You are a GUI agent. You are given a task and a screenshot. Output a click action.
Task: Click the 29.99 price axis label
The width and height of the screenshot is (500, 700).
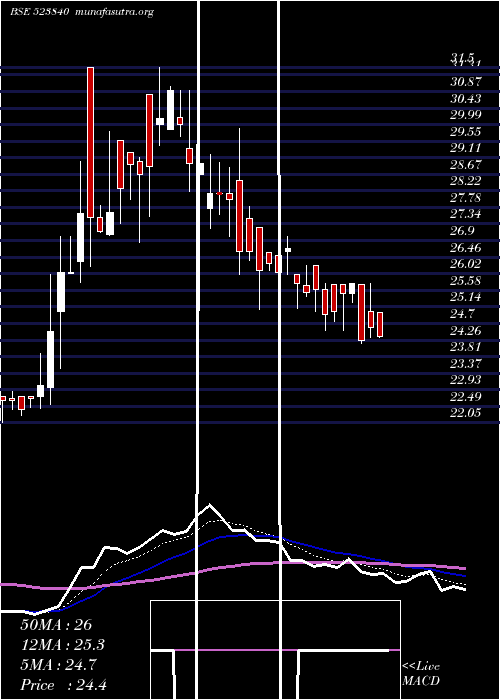466,115
